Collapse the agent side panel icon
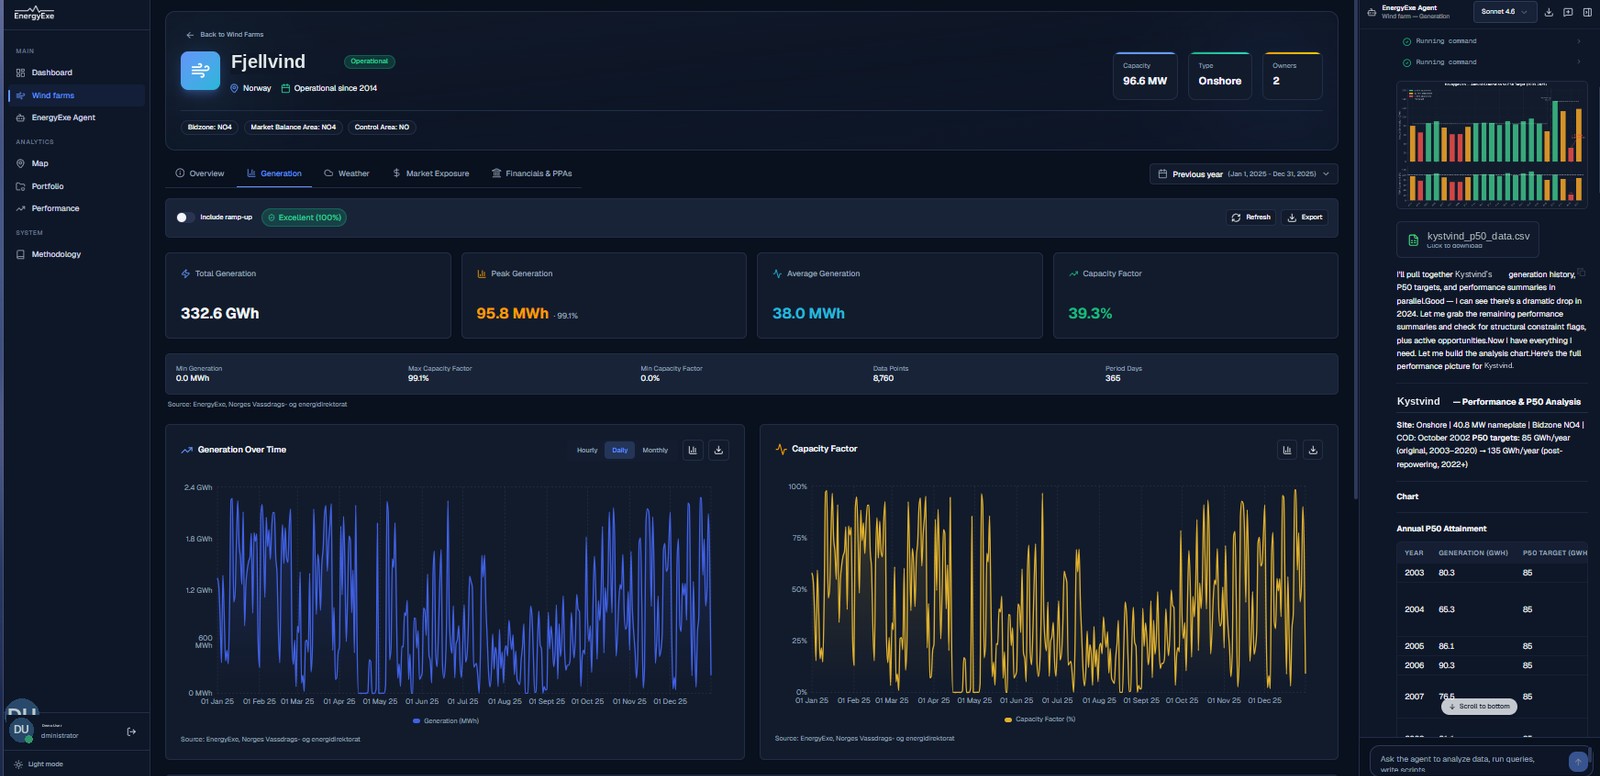 (1587, 12)
